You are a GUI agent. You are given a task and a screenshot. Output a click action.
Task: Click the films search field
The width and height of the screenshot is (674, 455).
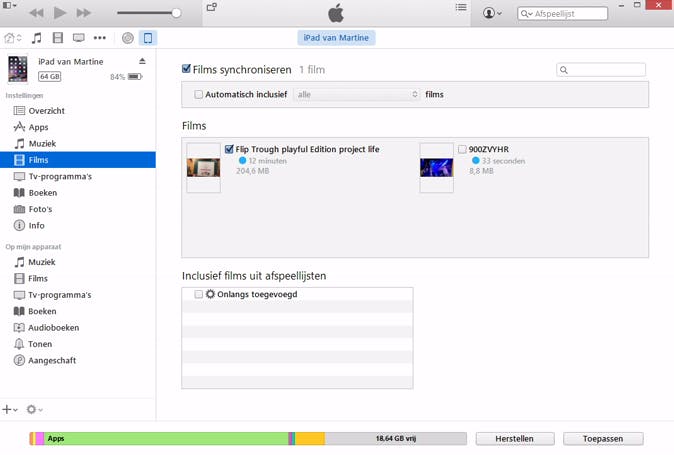[x=601, y=70]
